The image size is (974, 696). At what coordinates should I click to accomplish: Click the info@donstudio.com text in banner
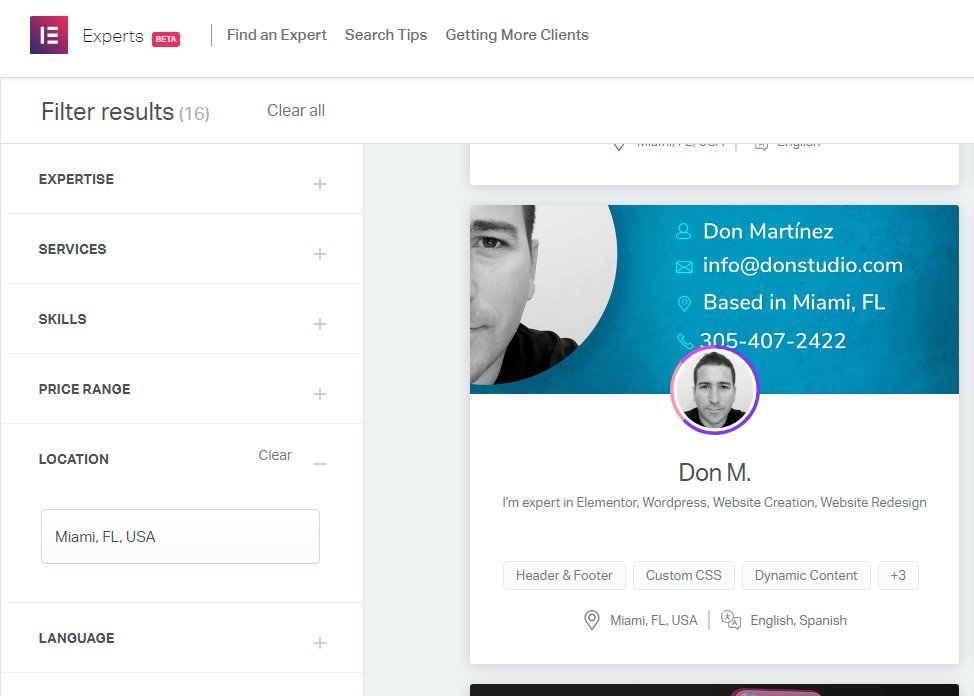(x=803, y=265)
